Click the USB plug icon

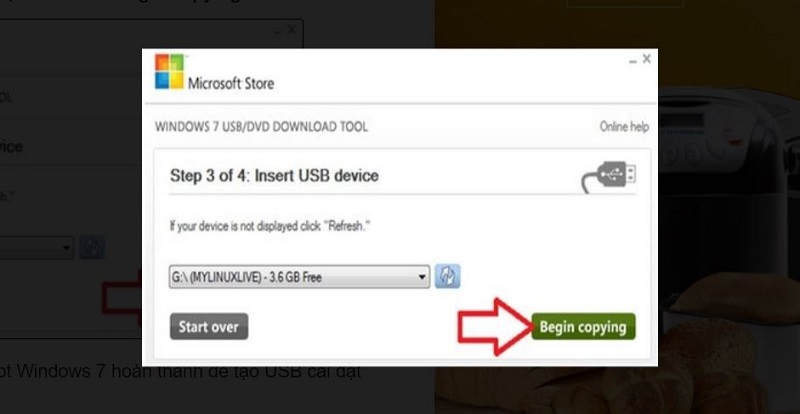pos(609,177)
